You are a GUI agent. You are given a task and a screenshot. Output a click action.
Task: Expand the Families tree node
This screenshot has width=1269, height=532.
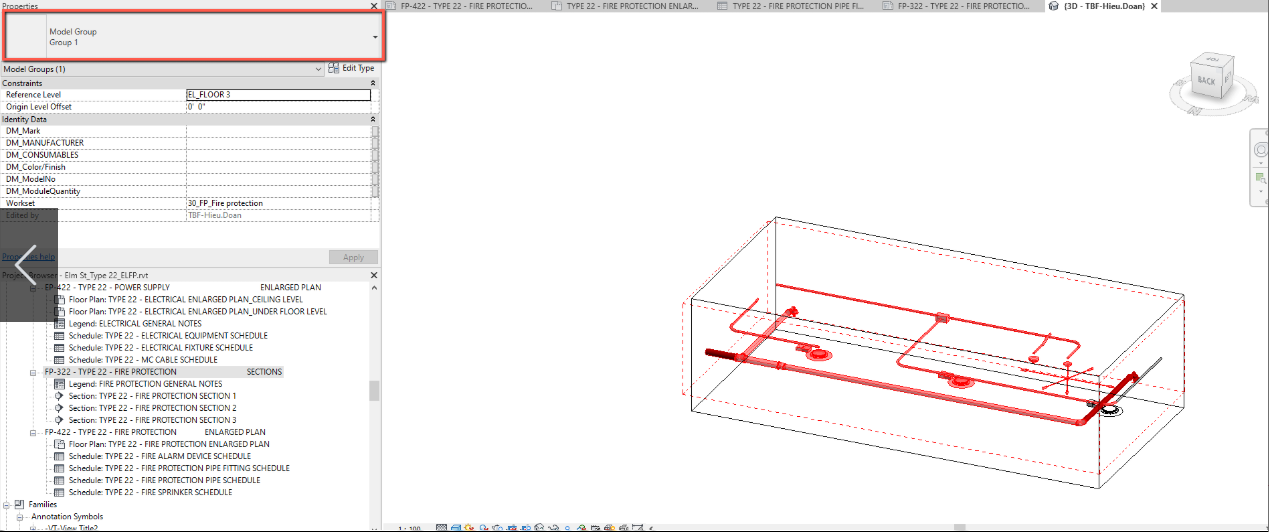pyautogui.click(x=6, y=504)
